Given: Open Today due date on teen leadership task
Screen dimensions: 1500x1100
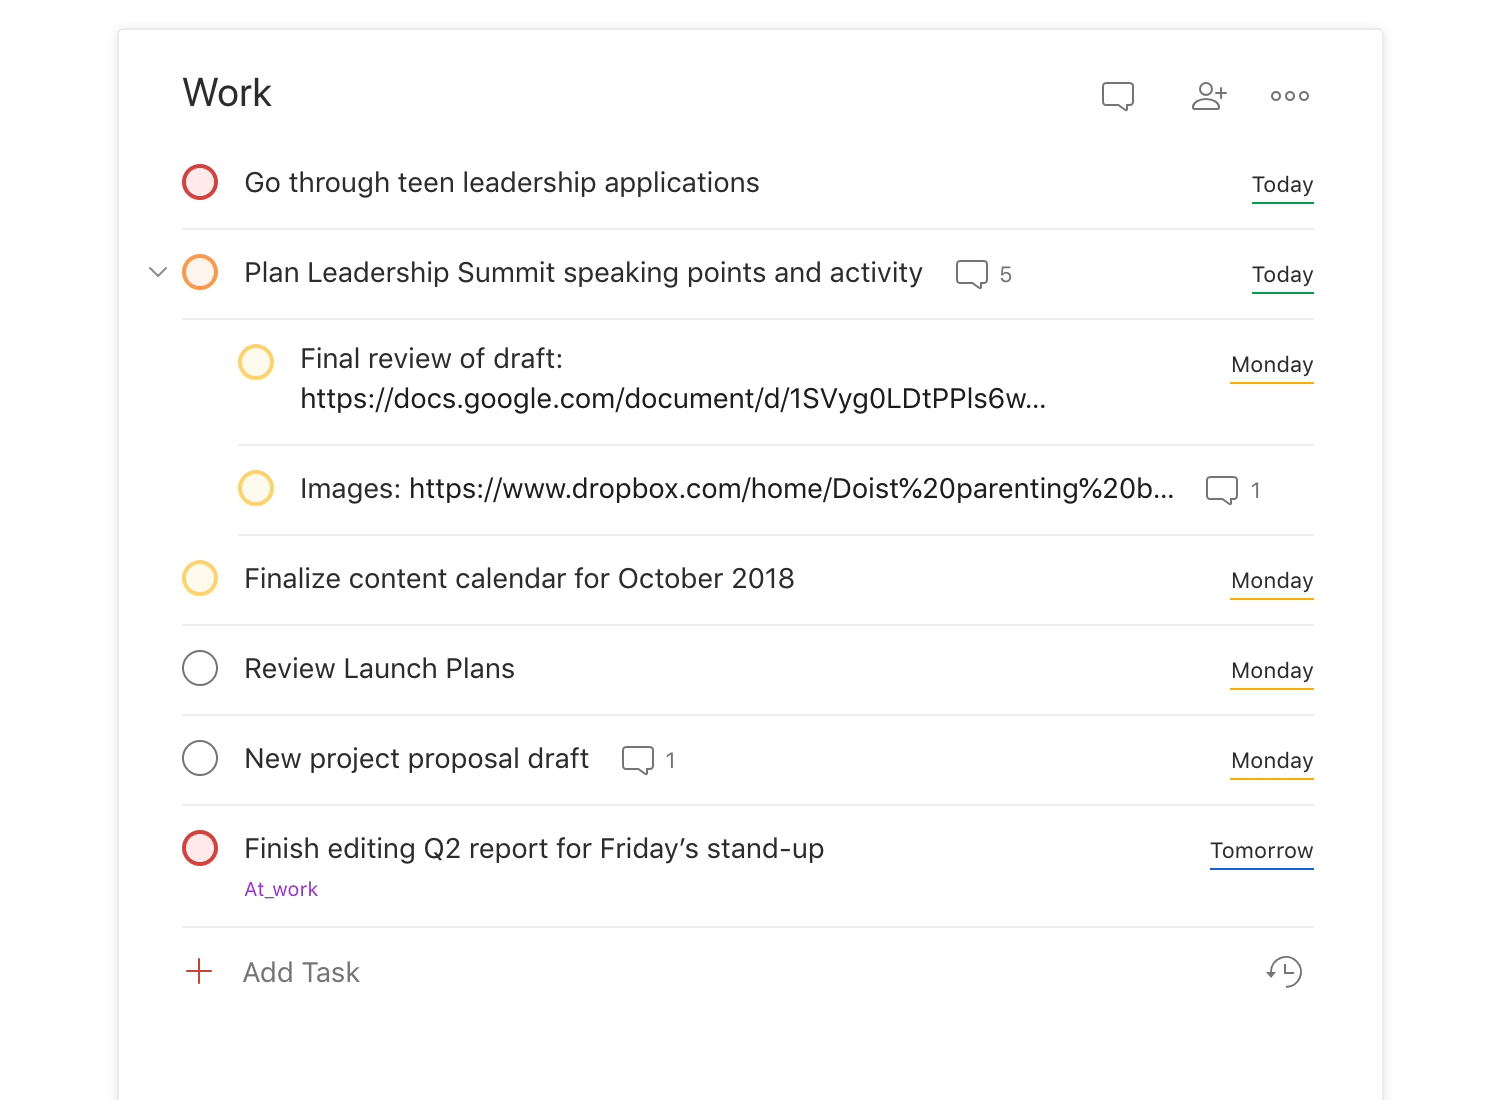Looking at the screenshot, I should [1282, 185].
